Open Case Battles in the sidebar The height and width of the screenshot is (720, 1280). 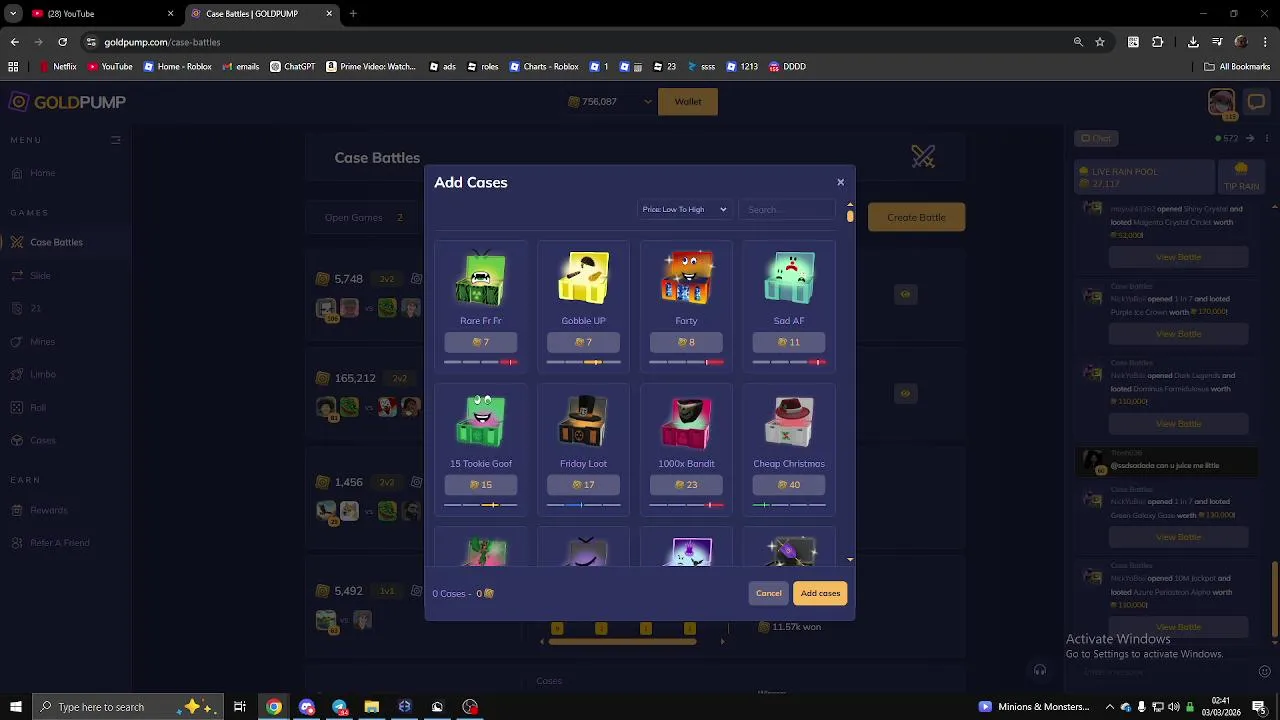(56, 242)
